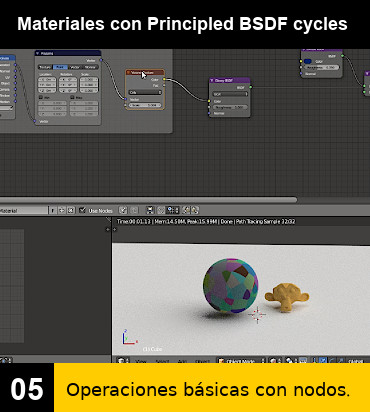Select the Vector type in Mapping node
This screenshot has width=370, height=412.
click(75, 67)
